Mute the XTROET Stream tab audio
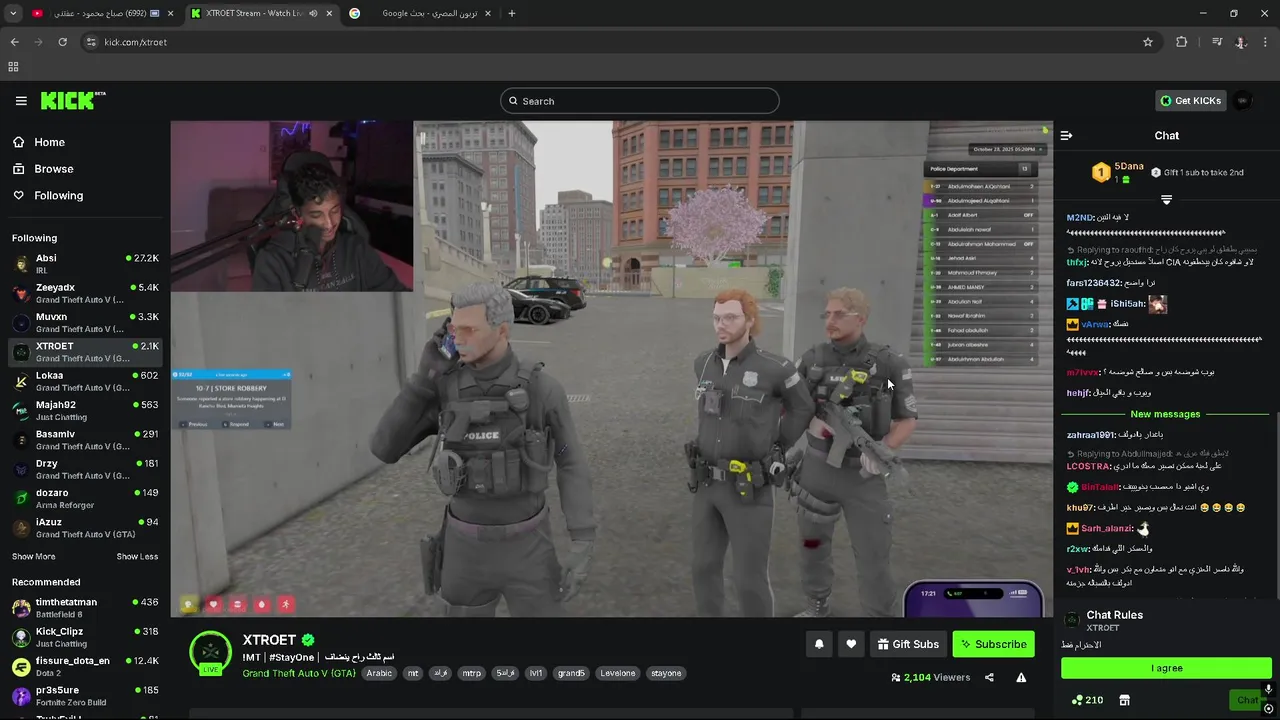Screen dimensions: 1280x720 [313, 14]
